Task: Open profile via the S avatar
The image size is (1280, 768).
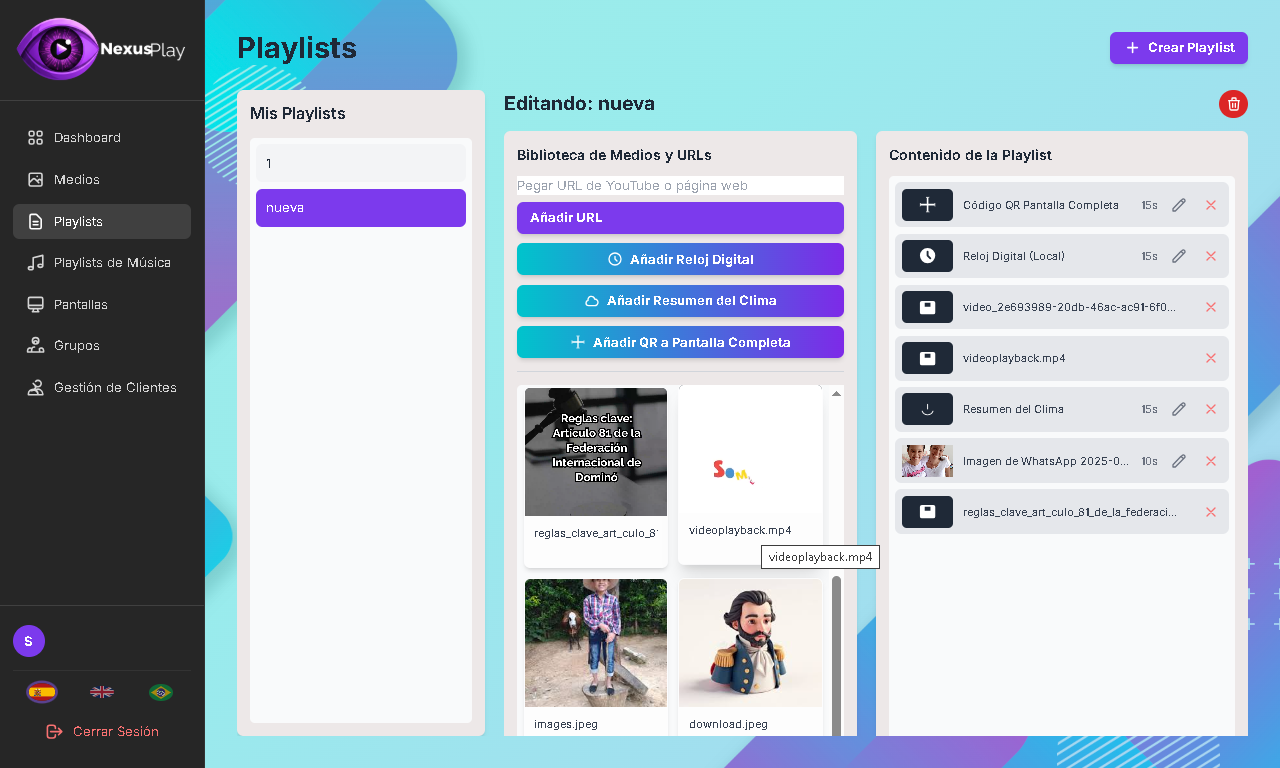Action: click(x=28, y=640)
